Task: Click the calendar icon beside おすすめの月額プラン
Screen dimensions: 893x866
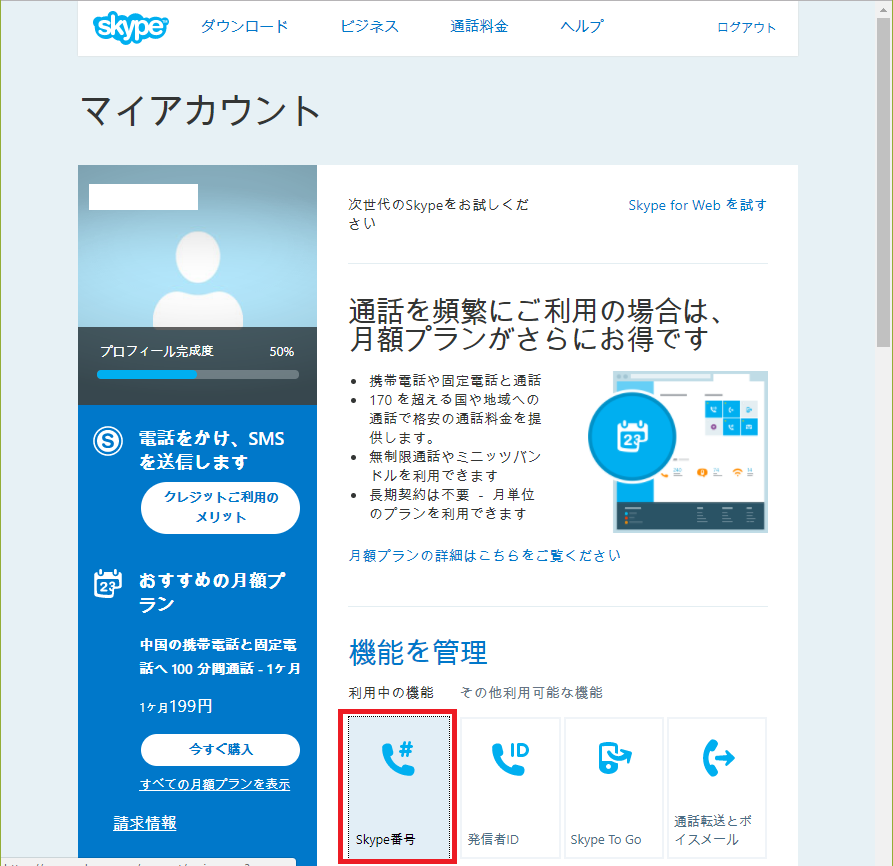Action: [x=108, y=584]
